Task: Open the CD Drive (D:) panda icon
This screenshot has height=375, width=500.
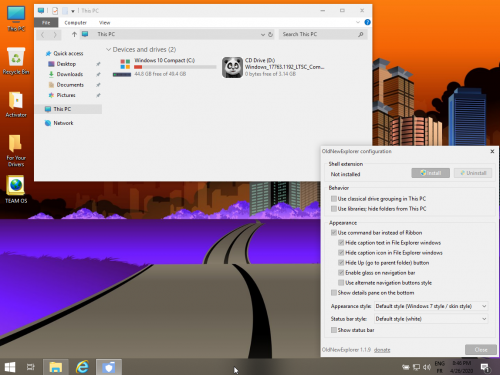Action: 232,67
